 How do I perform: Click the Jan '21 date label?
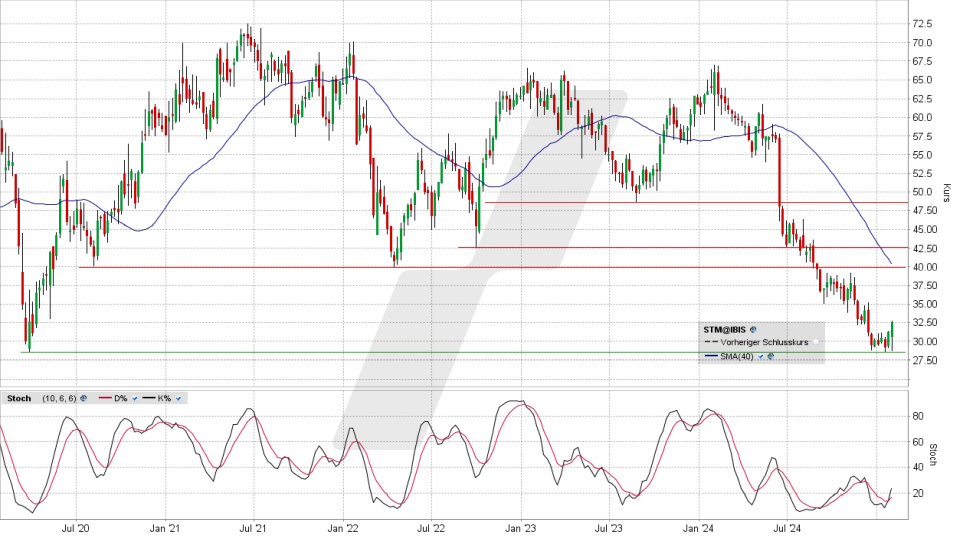tap(165, 528)
